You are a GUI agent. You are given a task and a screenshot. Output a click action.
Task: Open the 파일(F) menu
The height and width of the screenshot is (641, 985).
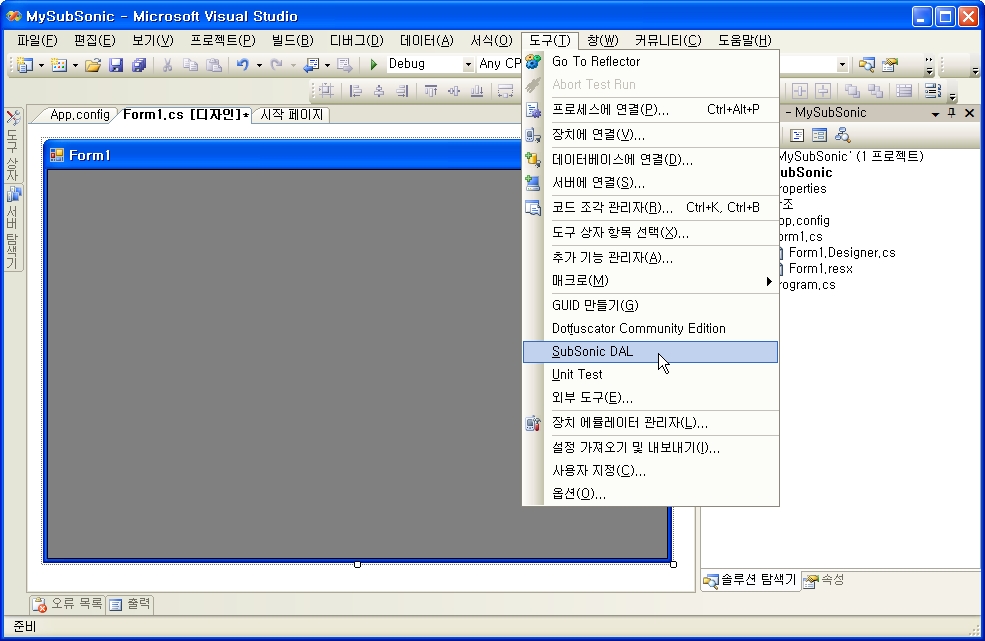37,41
